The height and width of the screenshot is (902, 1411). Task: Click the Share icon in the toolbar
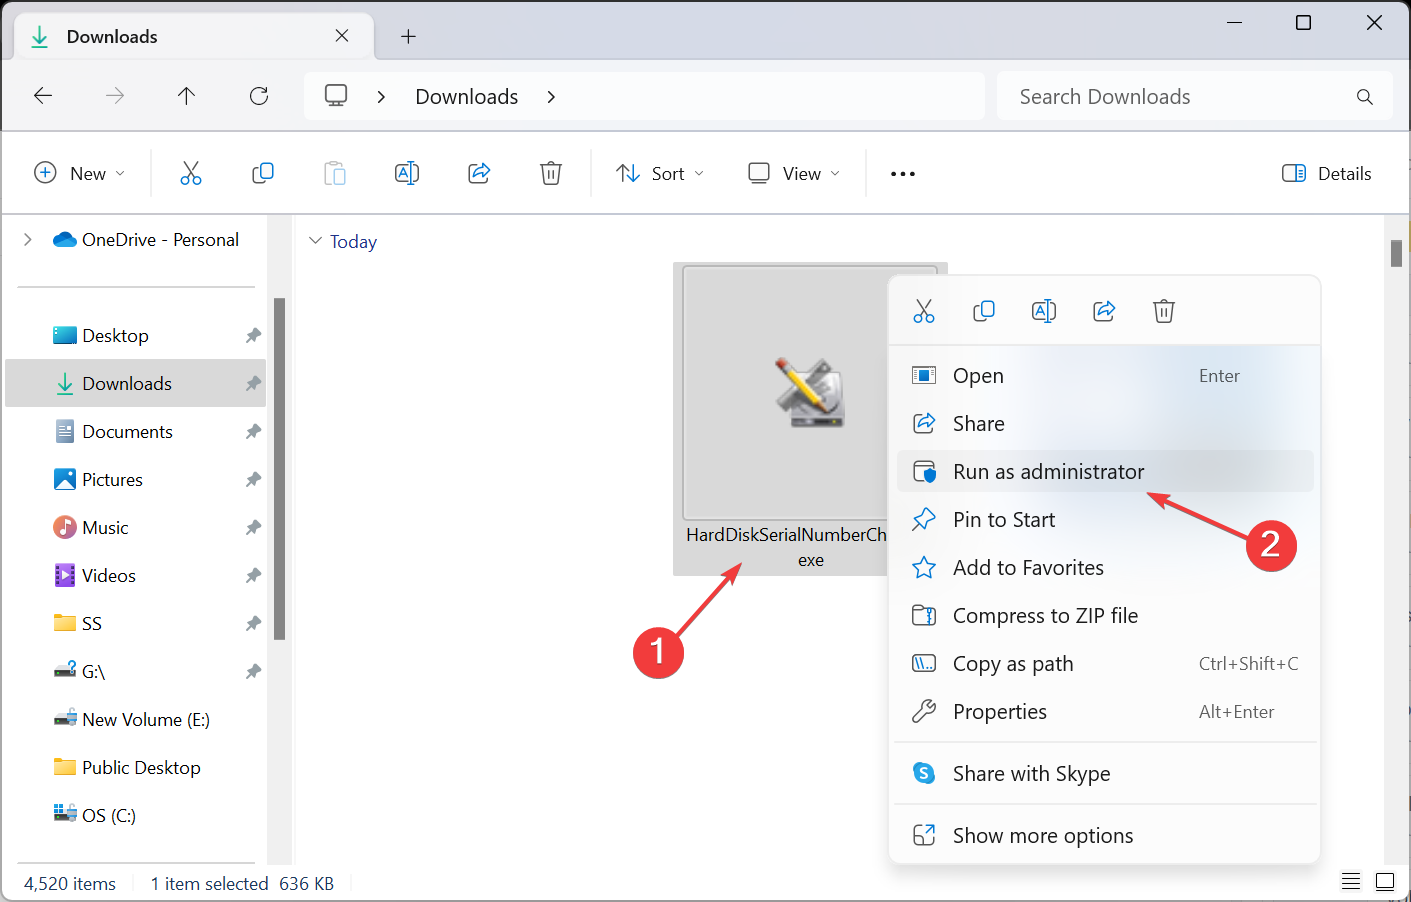coord(479,173)
